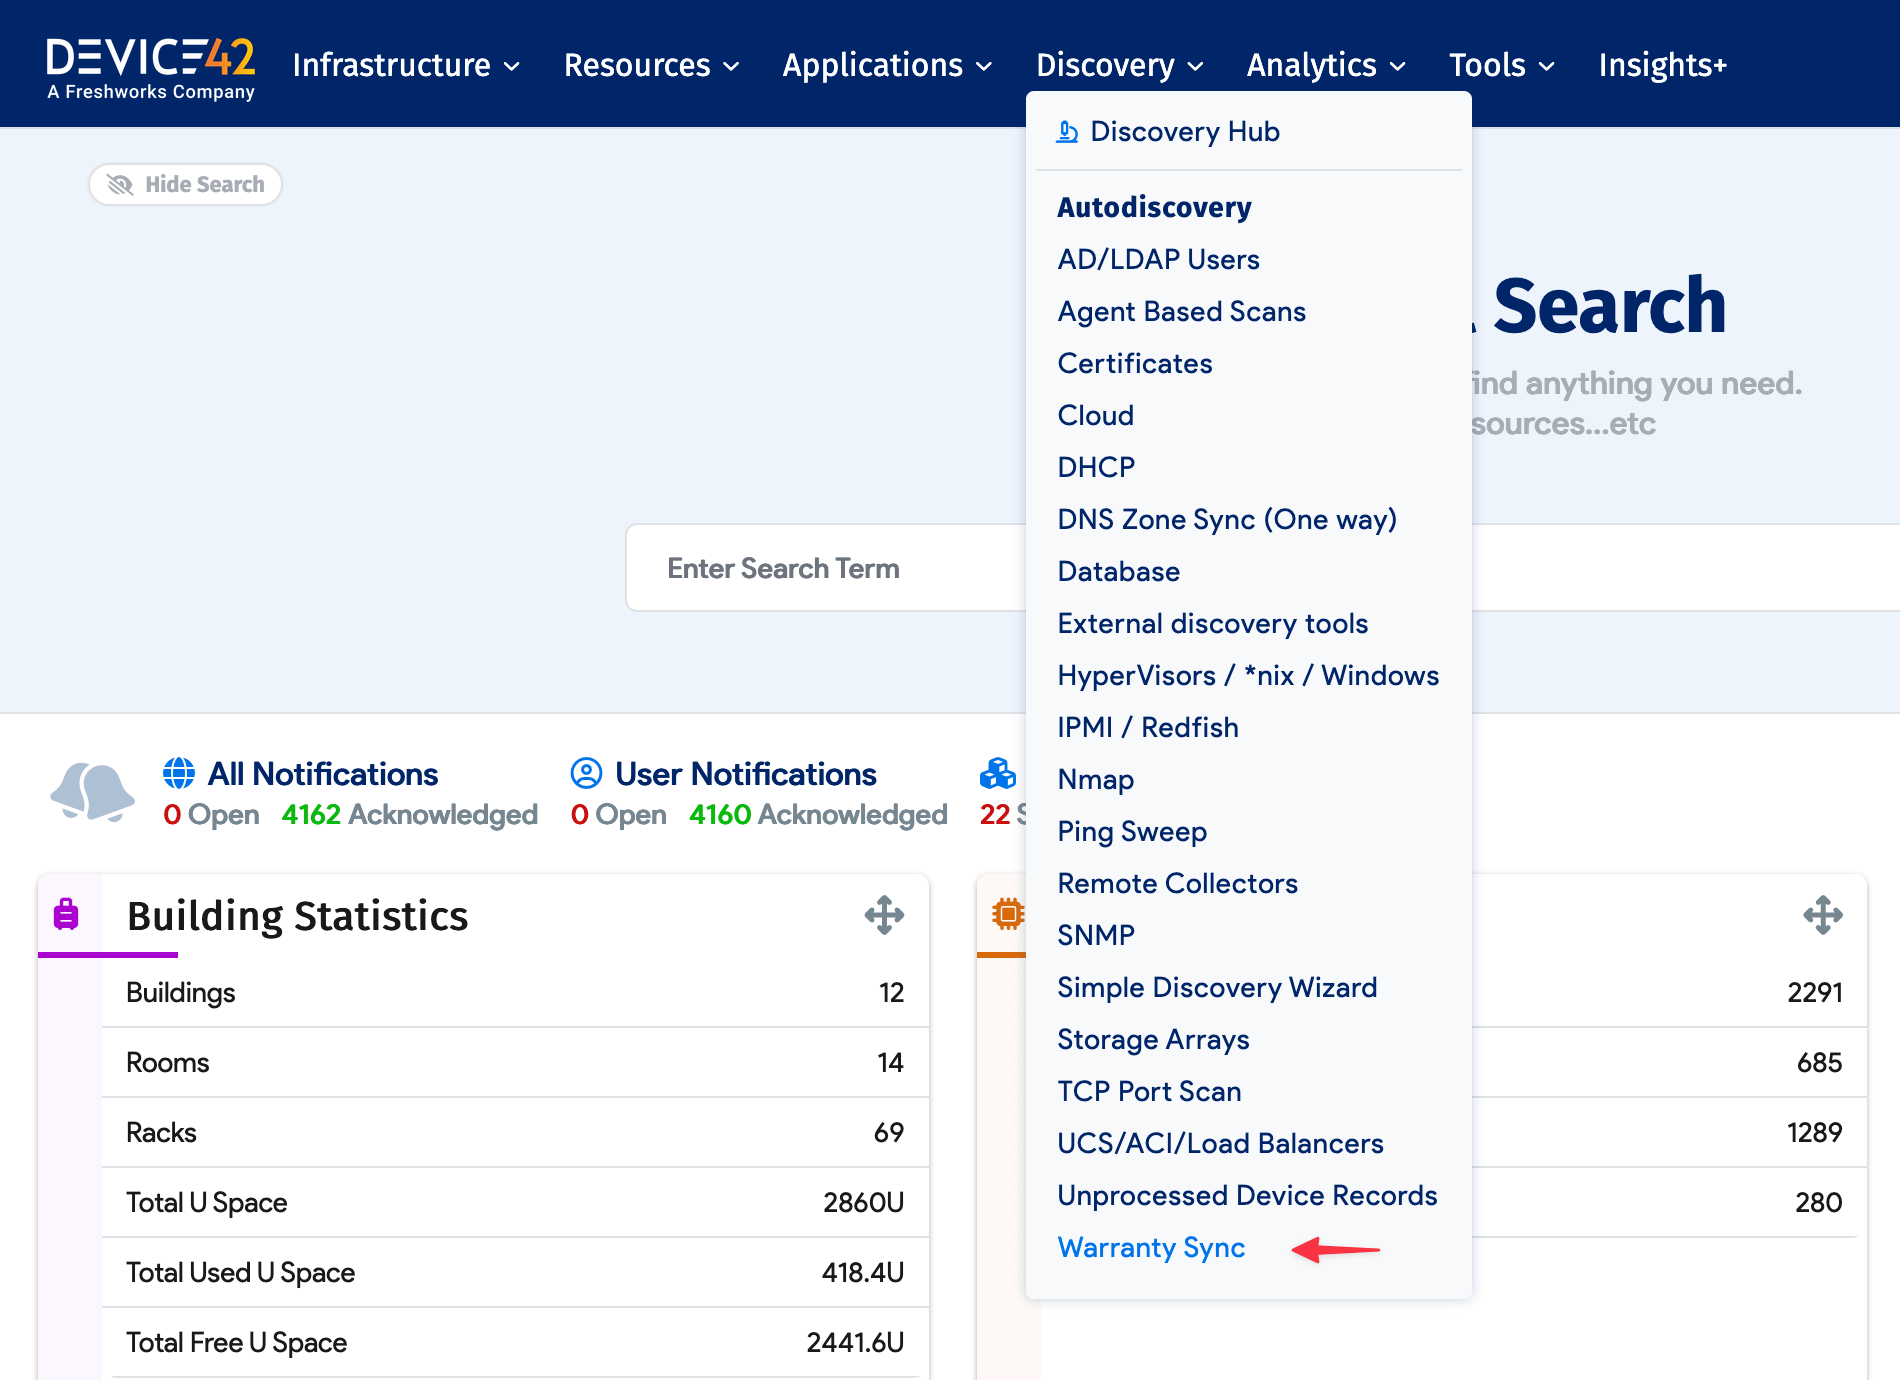Viewport: 1900px width, 1380px height.
Task: Open the All Notifications link
Action: pyautogui.click(x=322, y=774)
